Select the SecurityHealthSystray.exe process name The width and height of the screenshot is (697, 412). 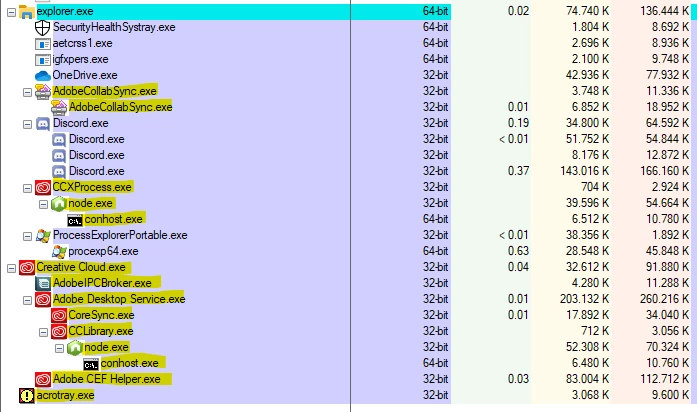tap(114, 27)
